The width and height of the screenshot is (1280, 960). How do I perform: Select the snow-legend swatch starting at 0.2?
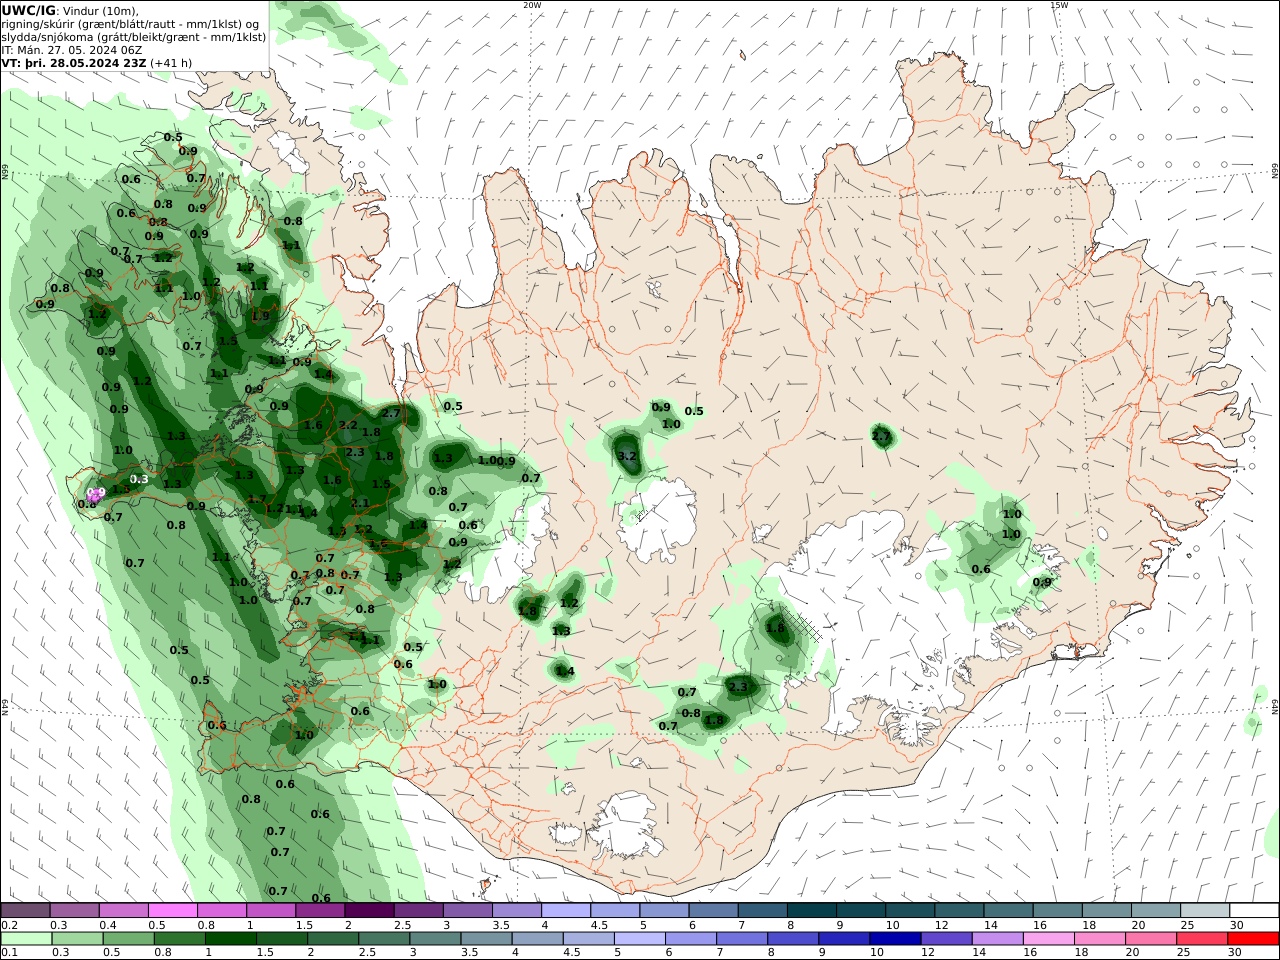pyautogui.click(x=25, y=911)
